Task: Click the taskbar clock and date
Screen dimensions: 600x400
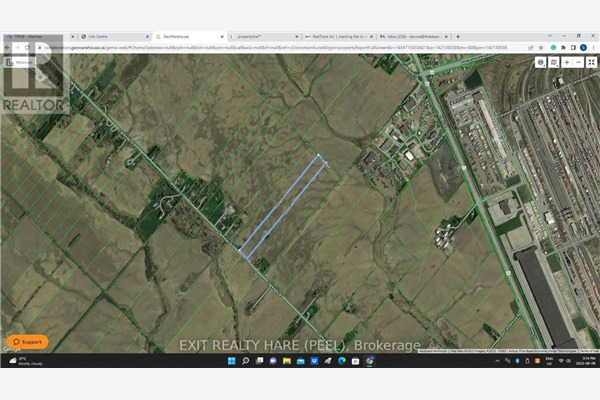Action: click(x=585, y=361)
